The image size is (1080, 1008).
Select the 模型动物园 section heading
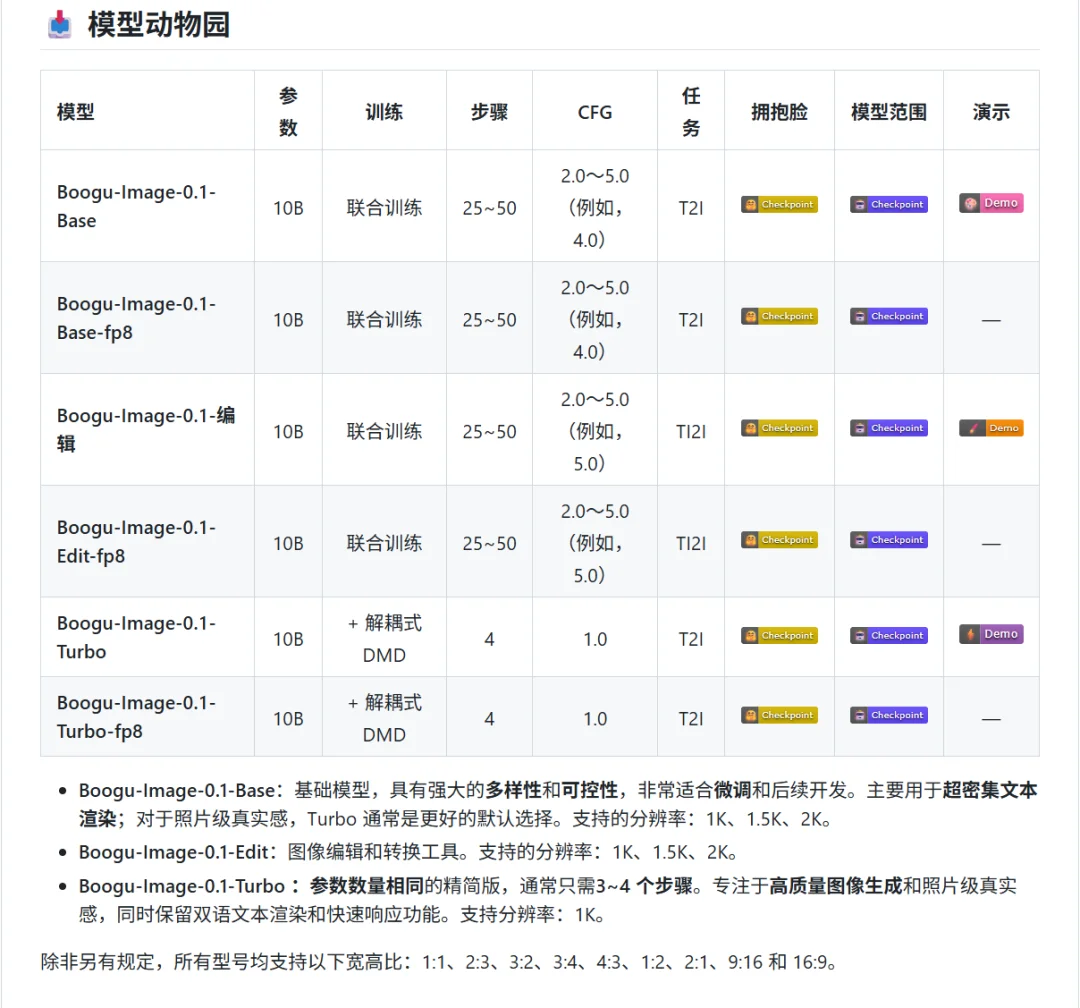(x=158, y=25)
